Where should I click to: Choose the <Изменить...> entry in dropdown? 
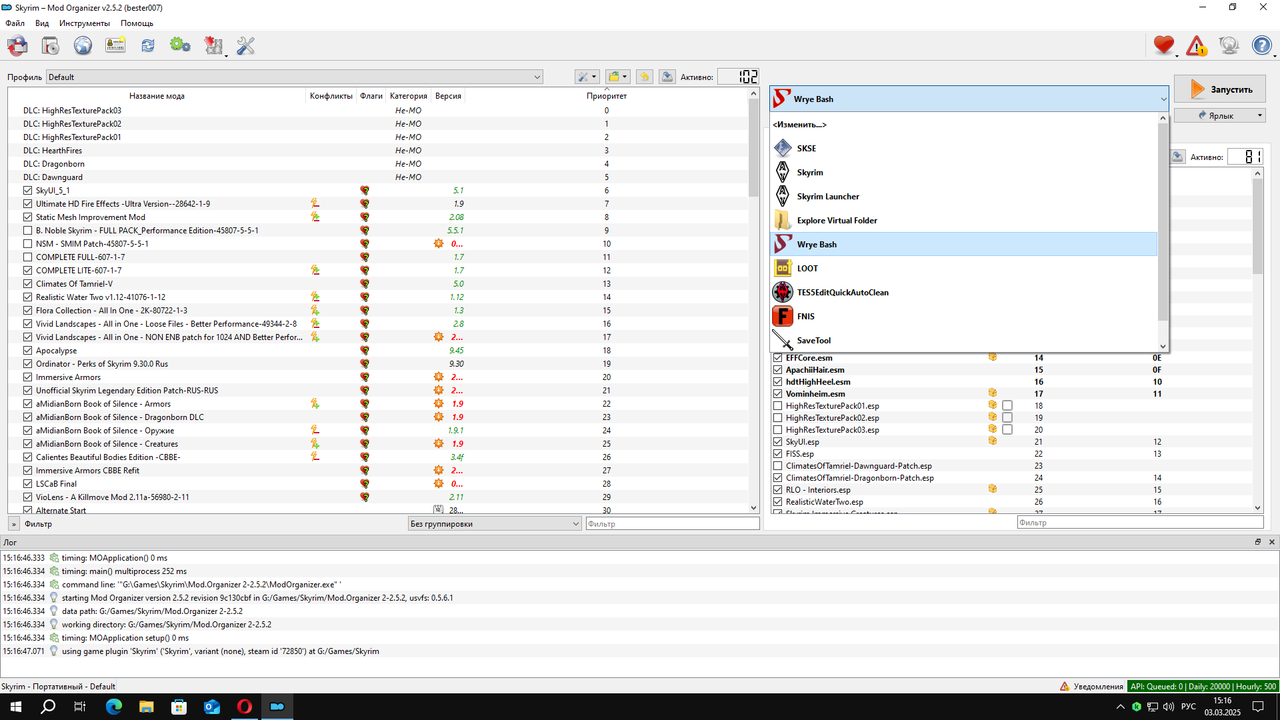[964, 124]
